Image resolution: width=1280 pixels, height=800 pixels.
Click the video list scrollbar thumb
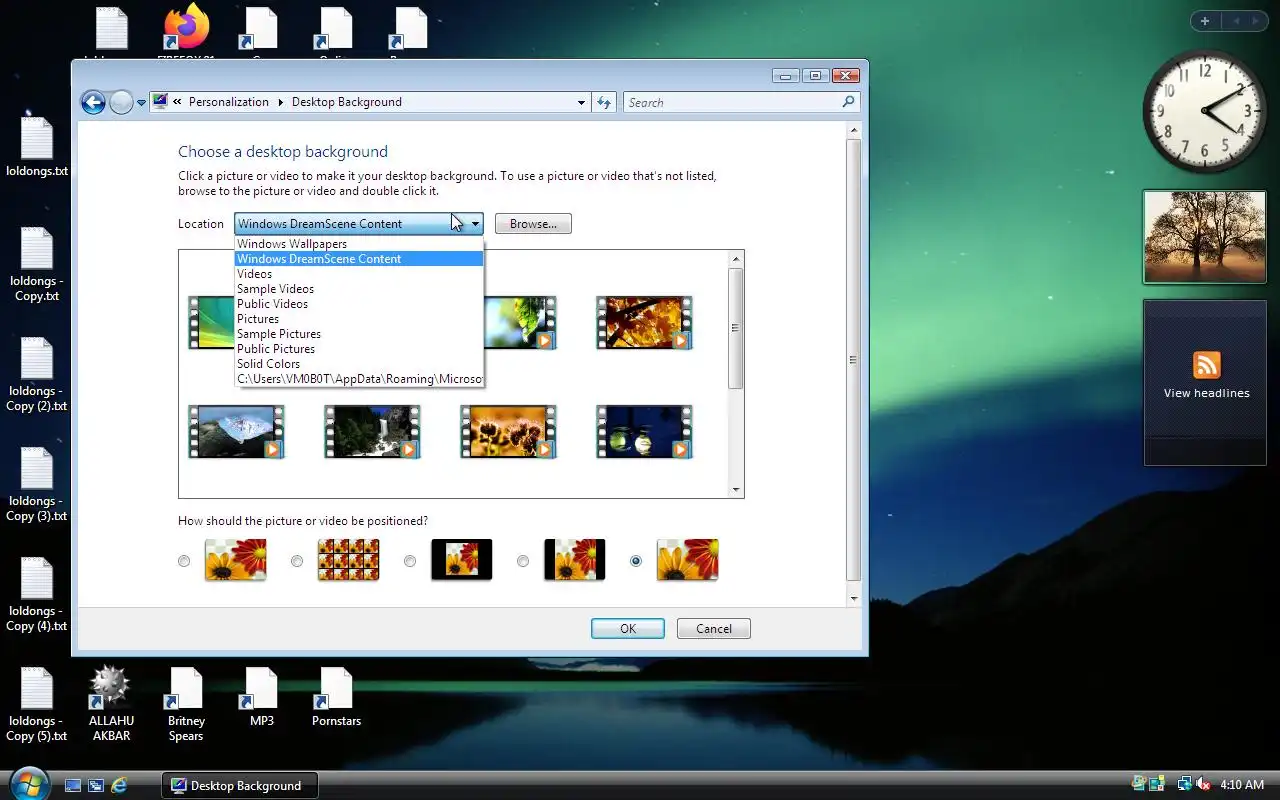[736, 328]
